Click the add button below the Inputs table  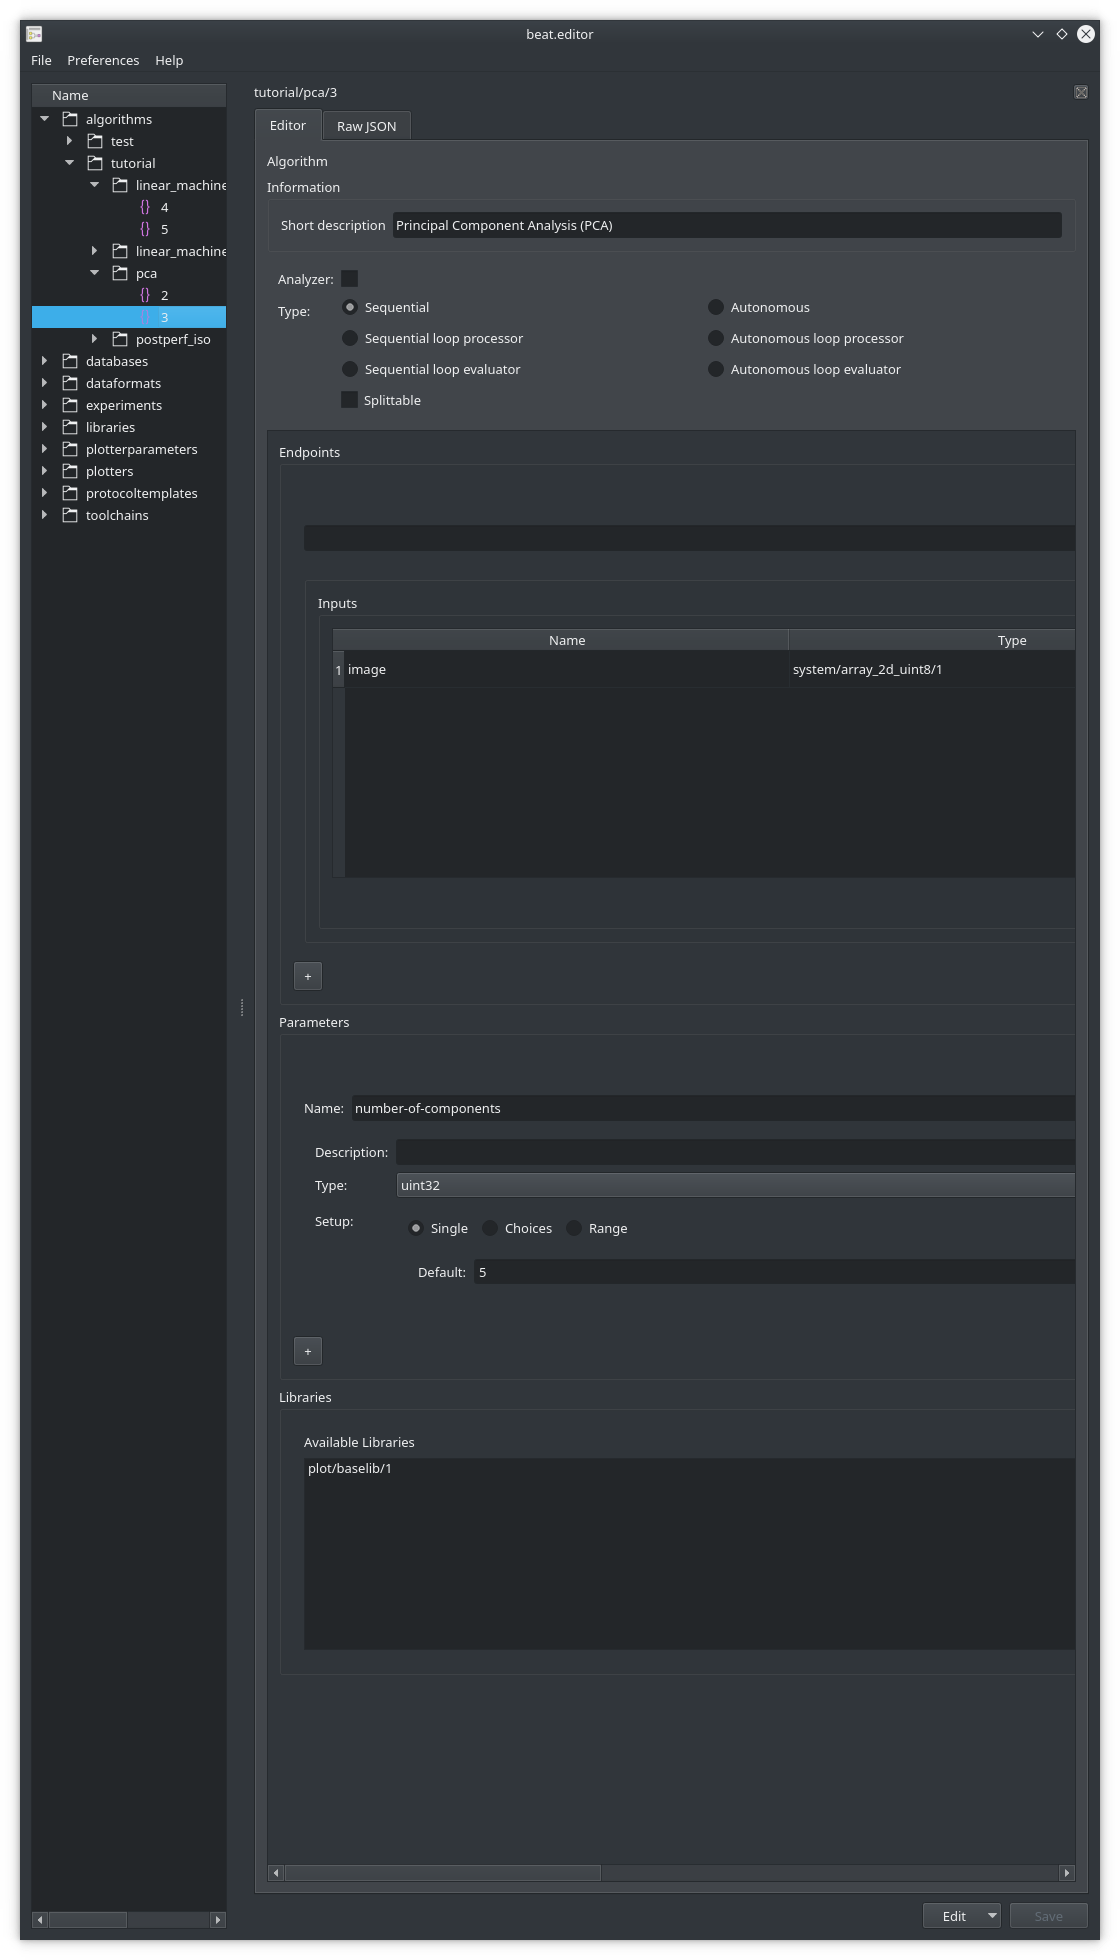[x=308, y=976]
